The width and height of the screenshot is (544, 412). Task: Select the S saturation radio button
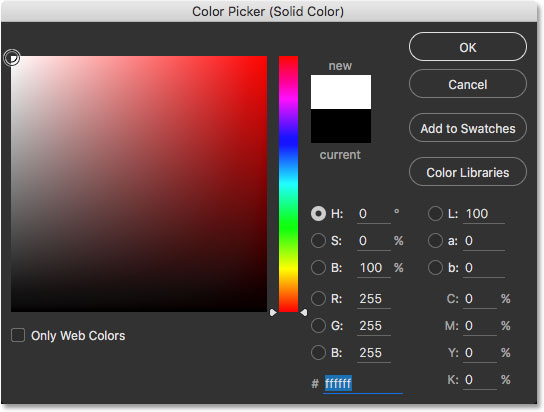click(x=318, y=241)
